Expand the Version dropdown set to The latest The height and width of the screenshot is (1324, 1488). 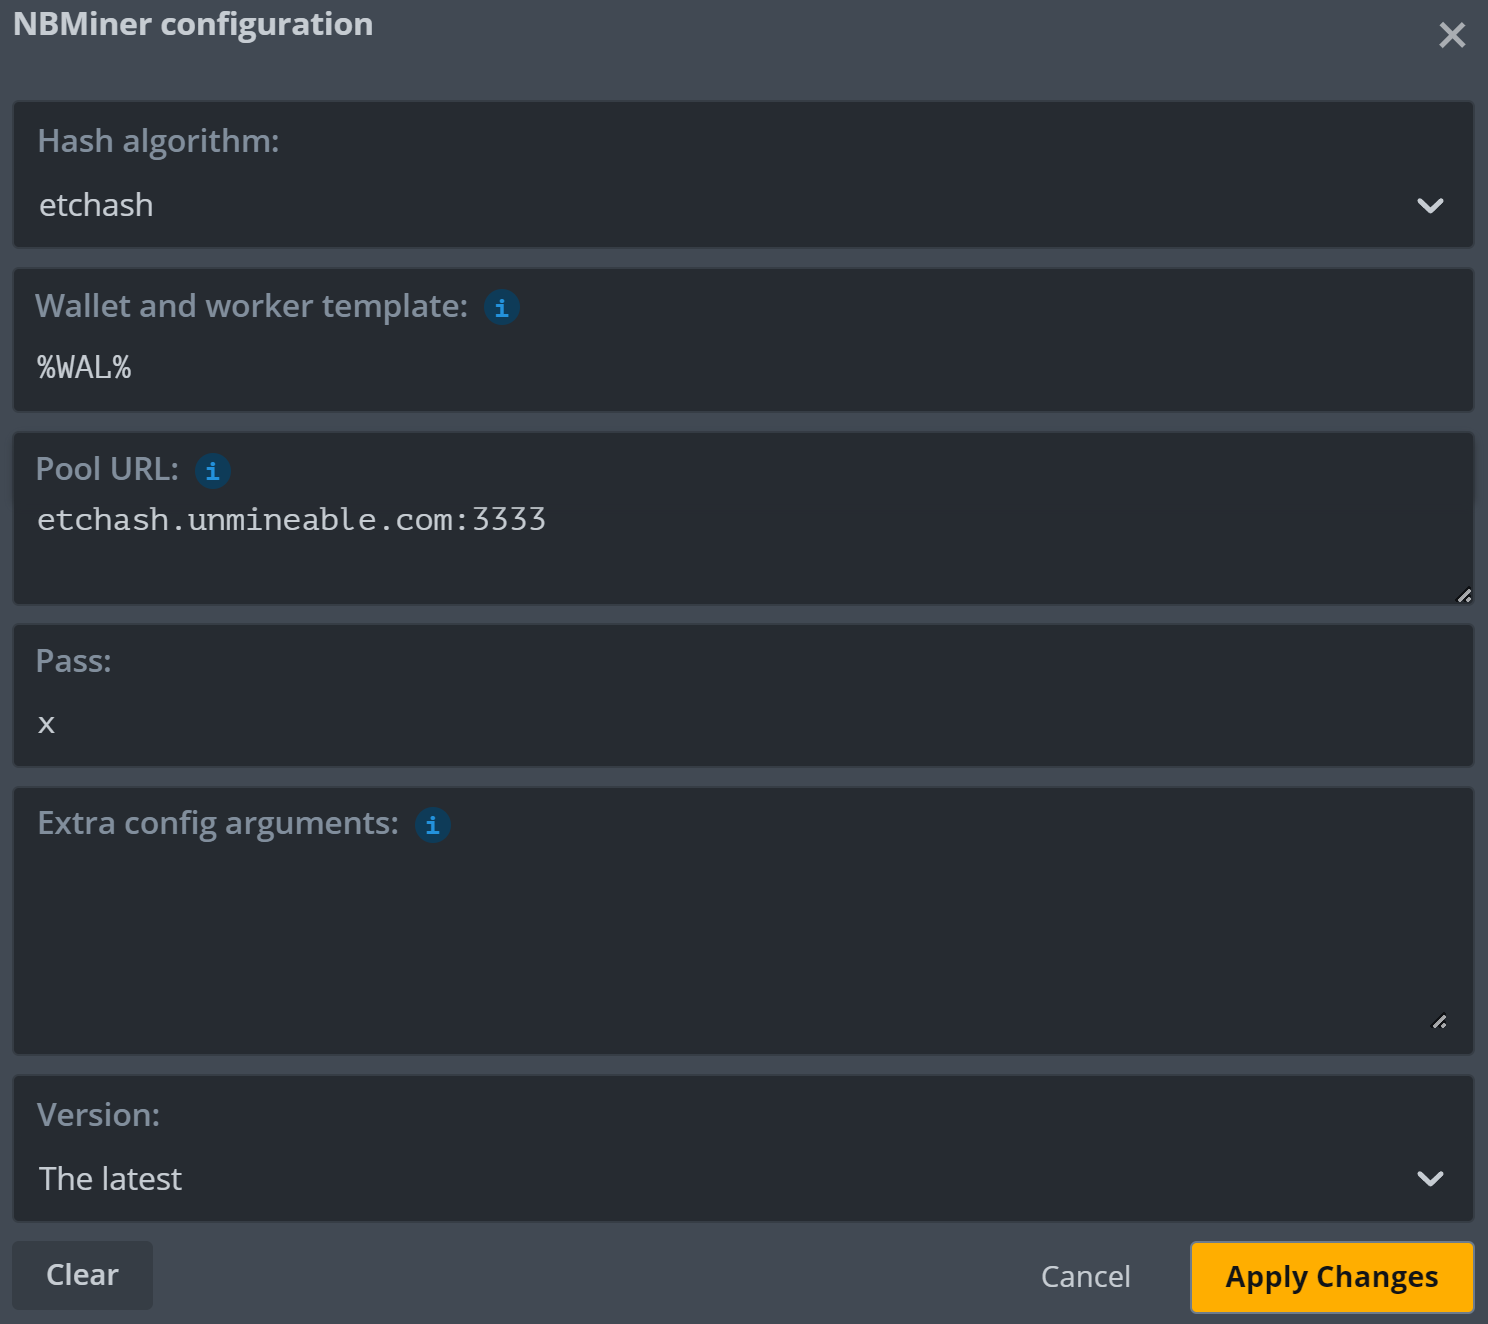tap(700, 1179)
